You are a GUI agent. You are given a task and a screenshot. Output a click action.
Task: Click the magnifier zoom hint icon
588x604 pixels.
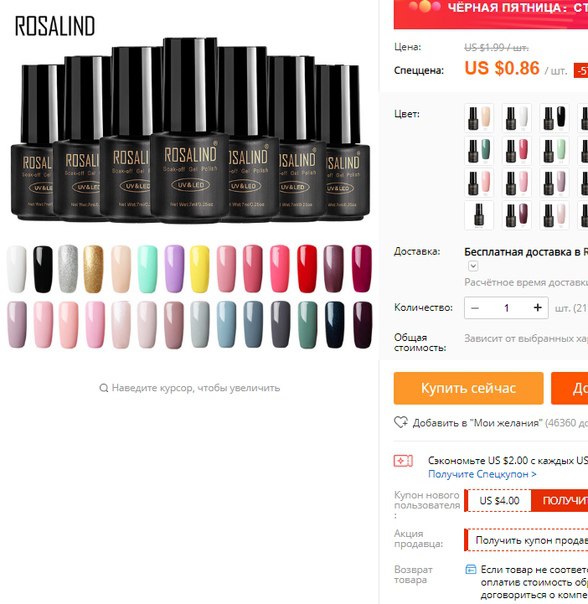coord(103,388)
